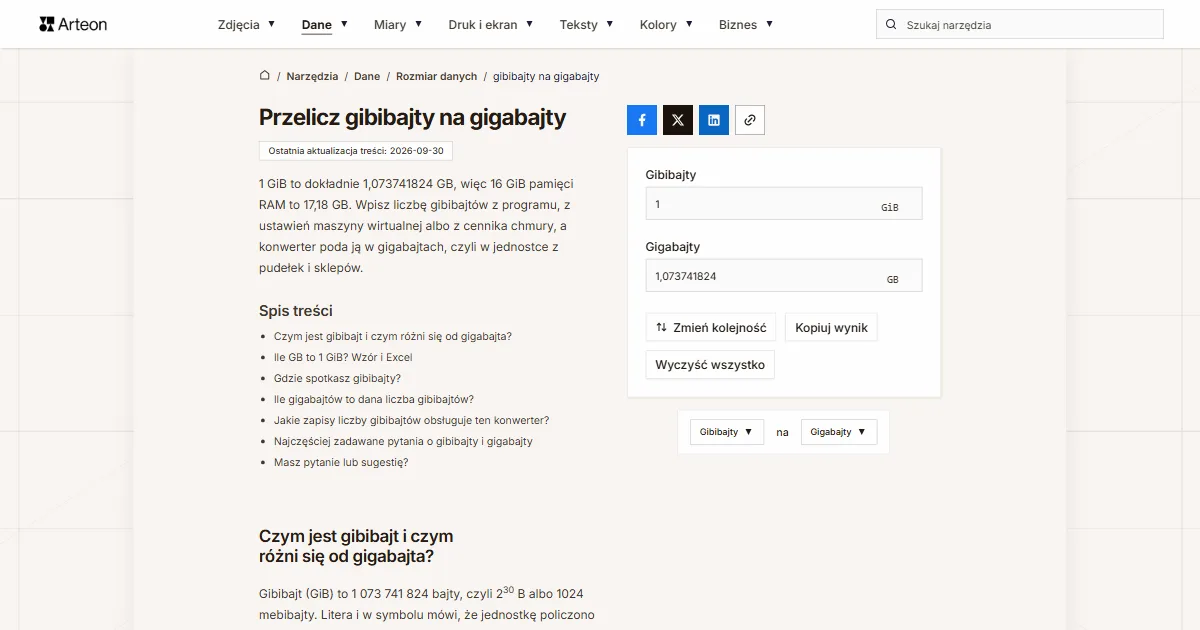Copy page link with chain icon
Image resolution: width=1200 pixels, height=630 pixels.
tap(750, 120)
